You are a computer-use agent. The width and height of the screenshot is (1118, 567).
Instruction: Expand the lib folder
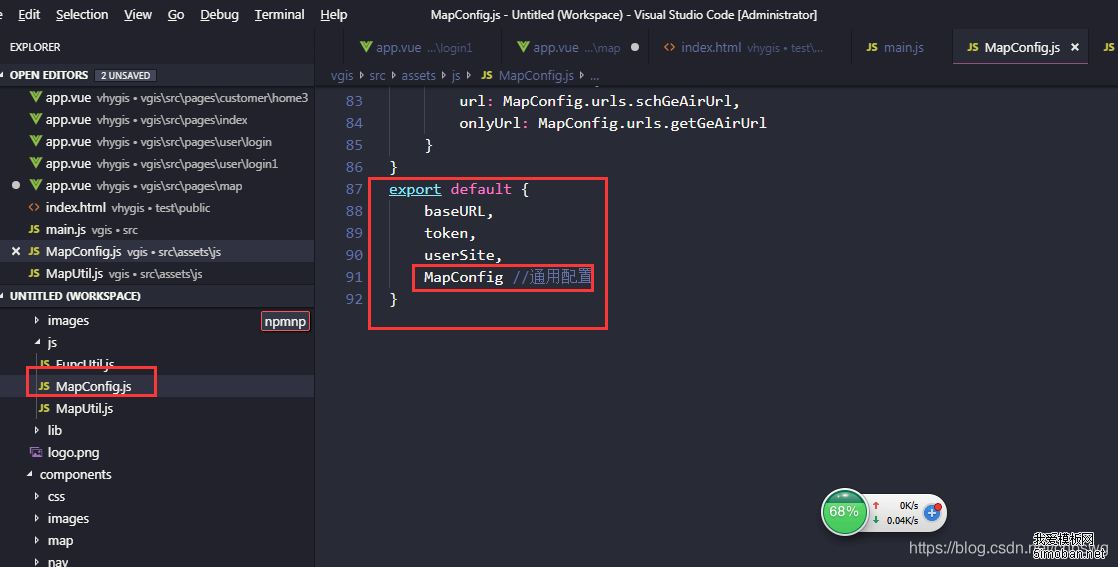pos(37,430)
